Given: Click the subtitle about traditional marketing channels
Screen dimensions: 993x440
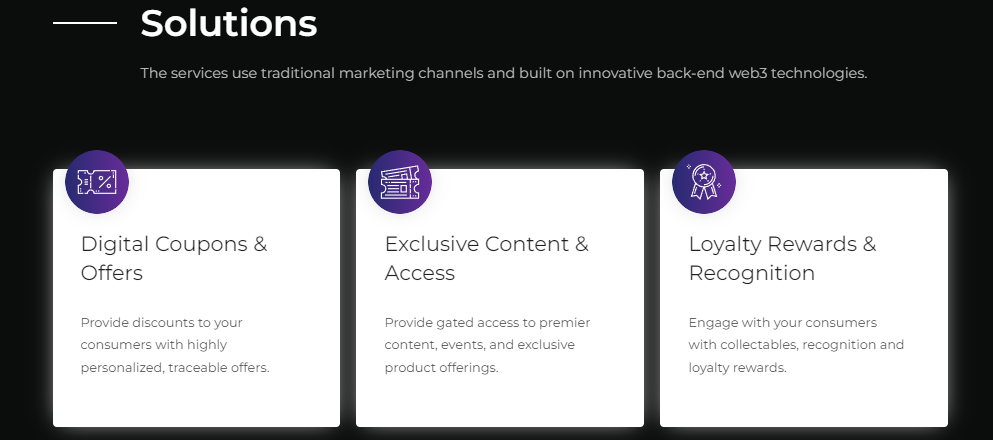Looking at the screenshot, I should point(503,73).
